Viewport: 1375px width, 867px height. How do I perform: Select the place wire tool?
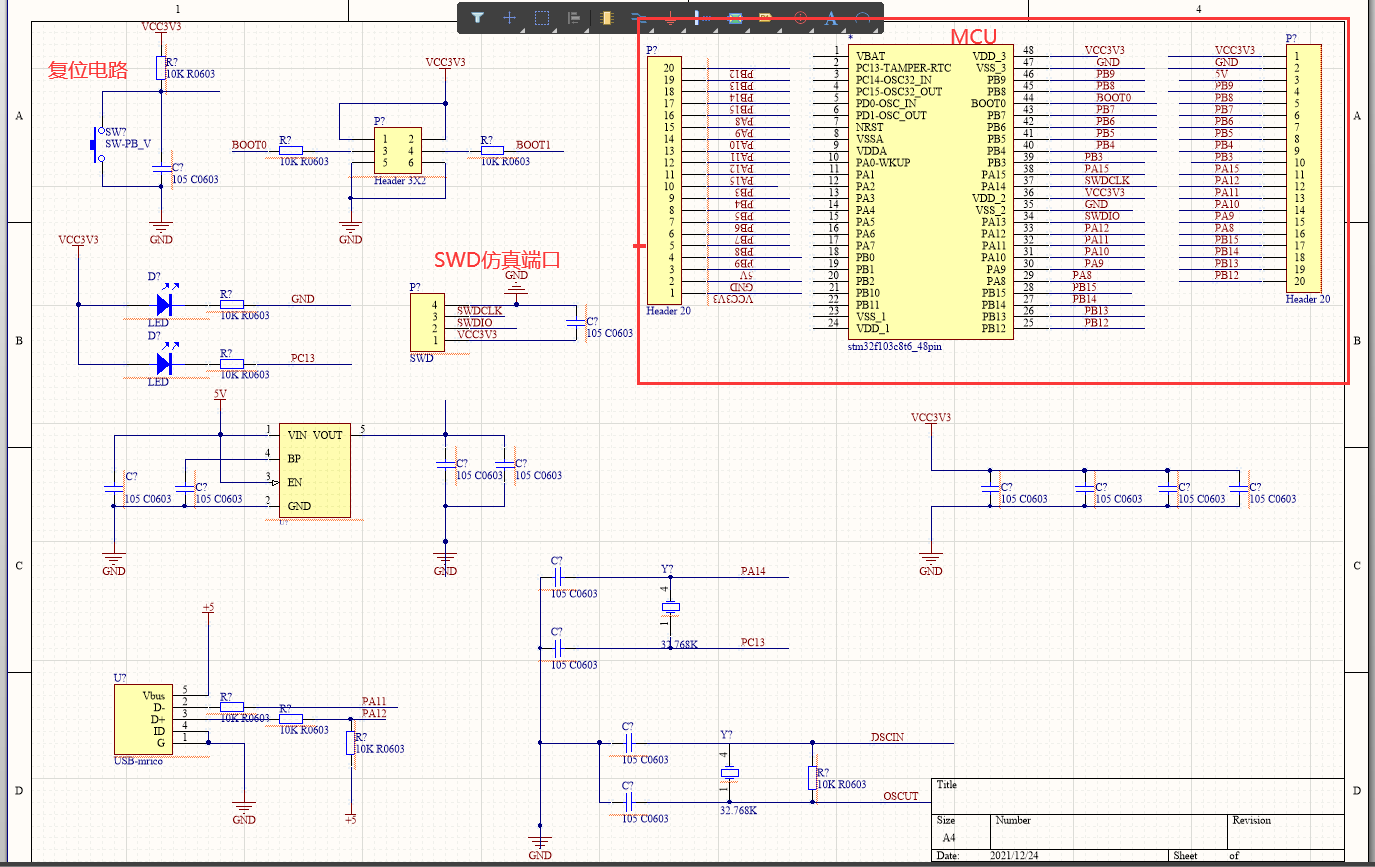pos(639,17)
